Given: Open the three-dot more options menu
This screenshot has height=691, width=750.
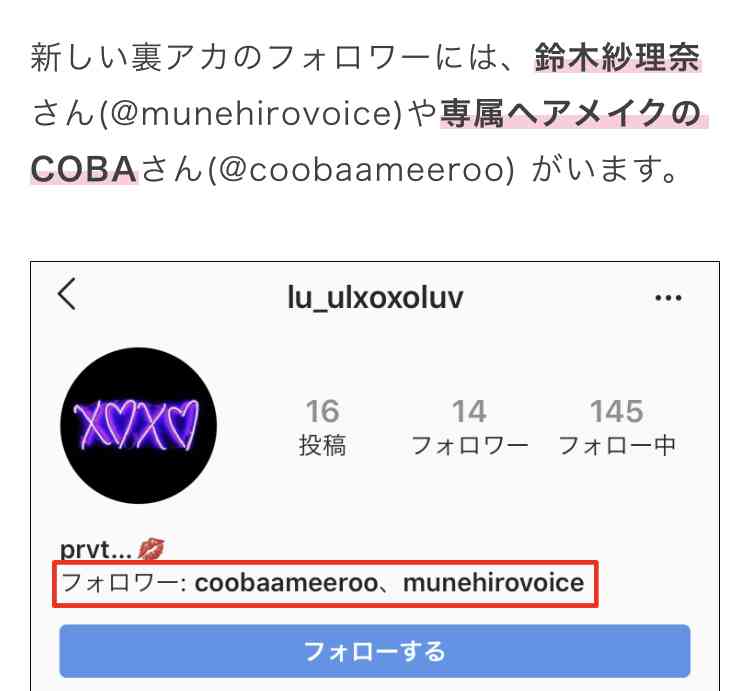Looking at the screenshot, I should pos(668,298).
